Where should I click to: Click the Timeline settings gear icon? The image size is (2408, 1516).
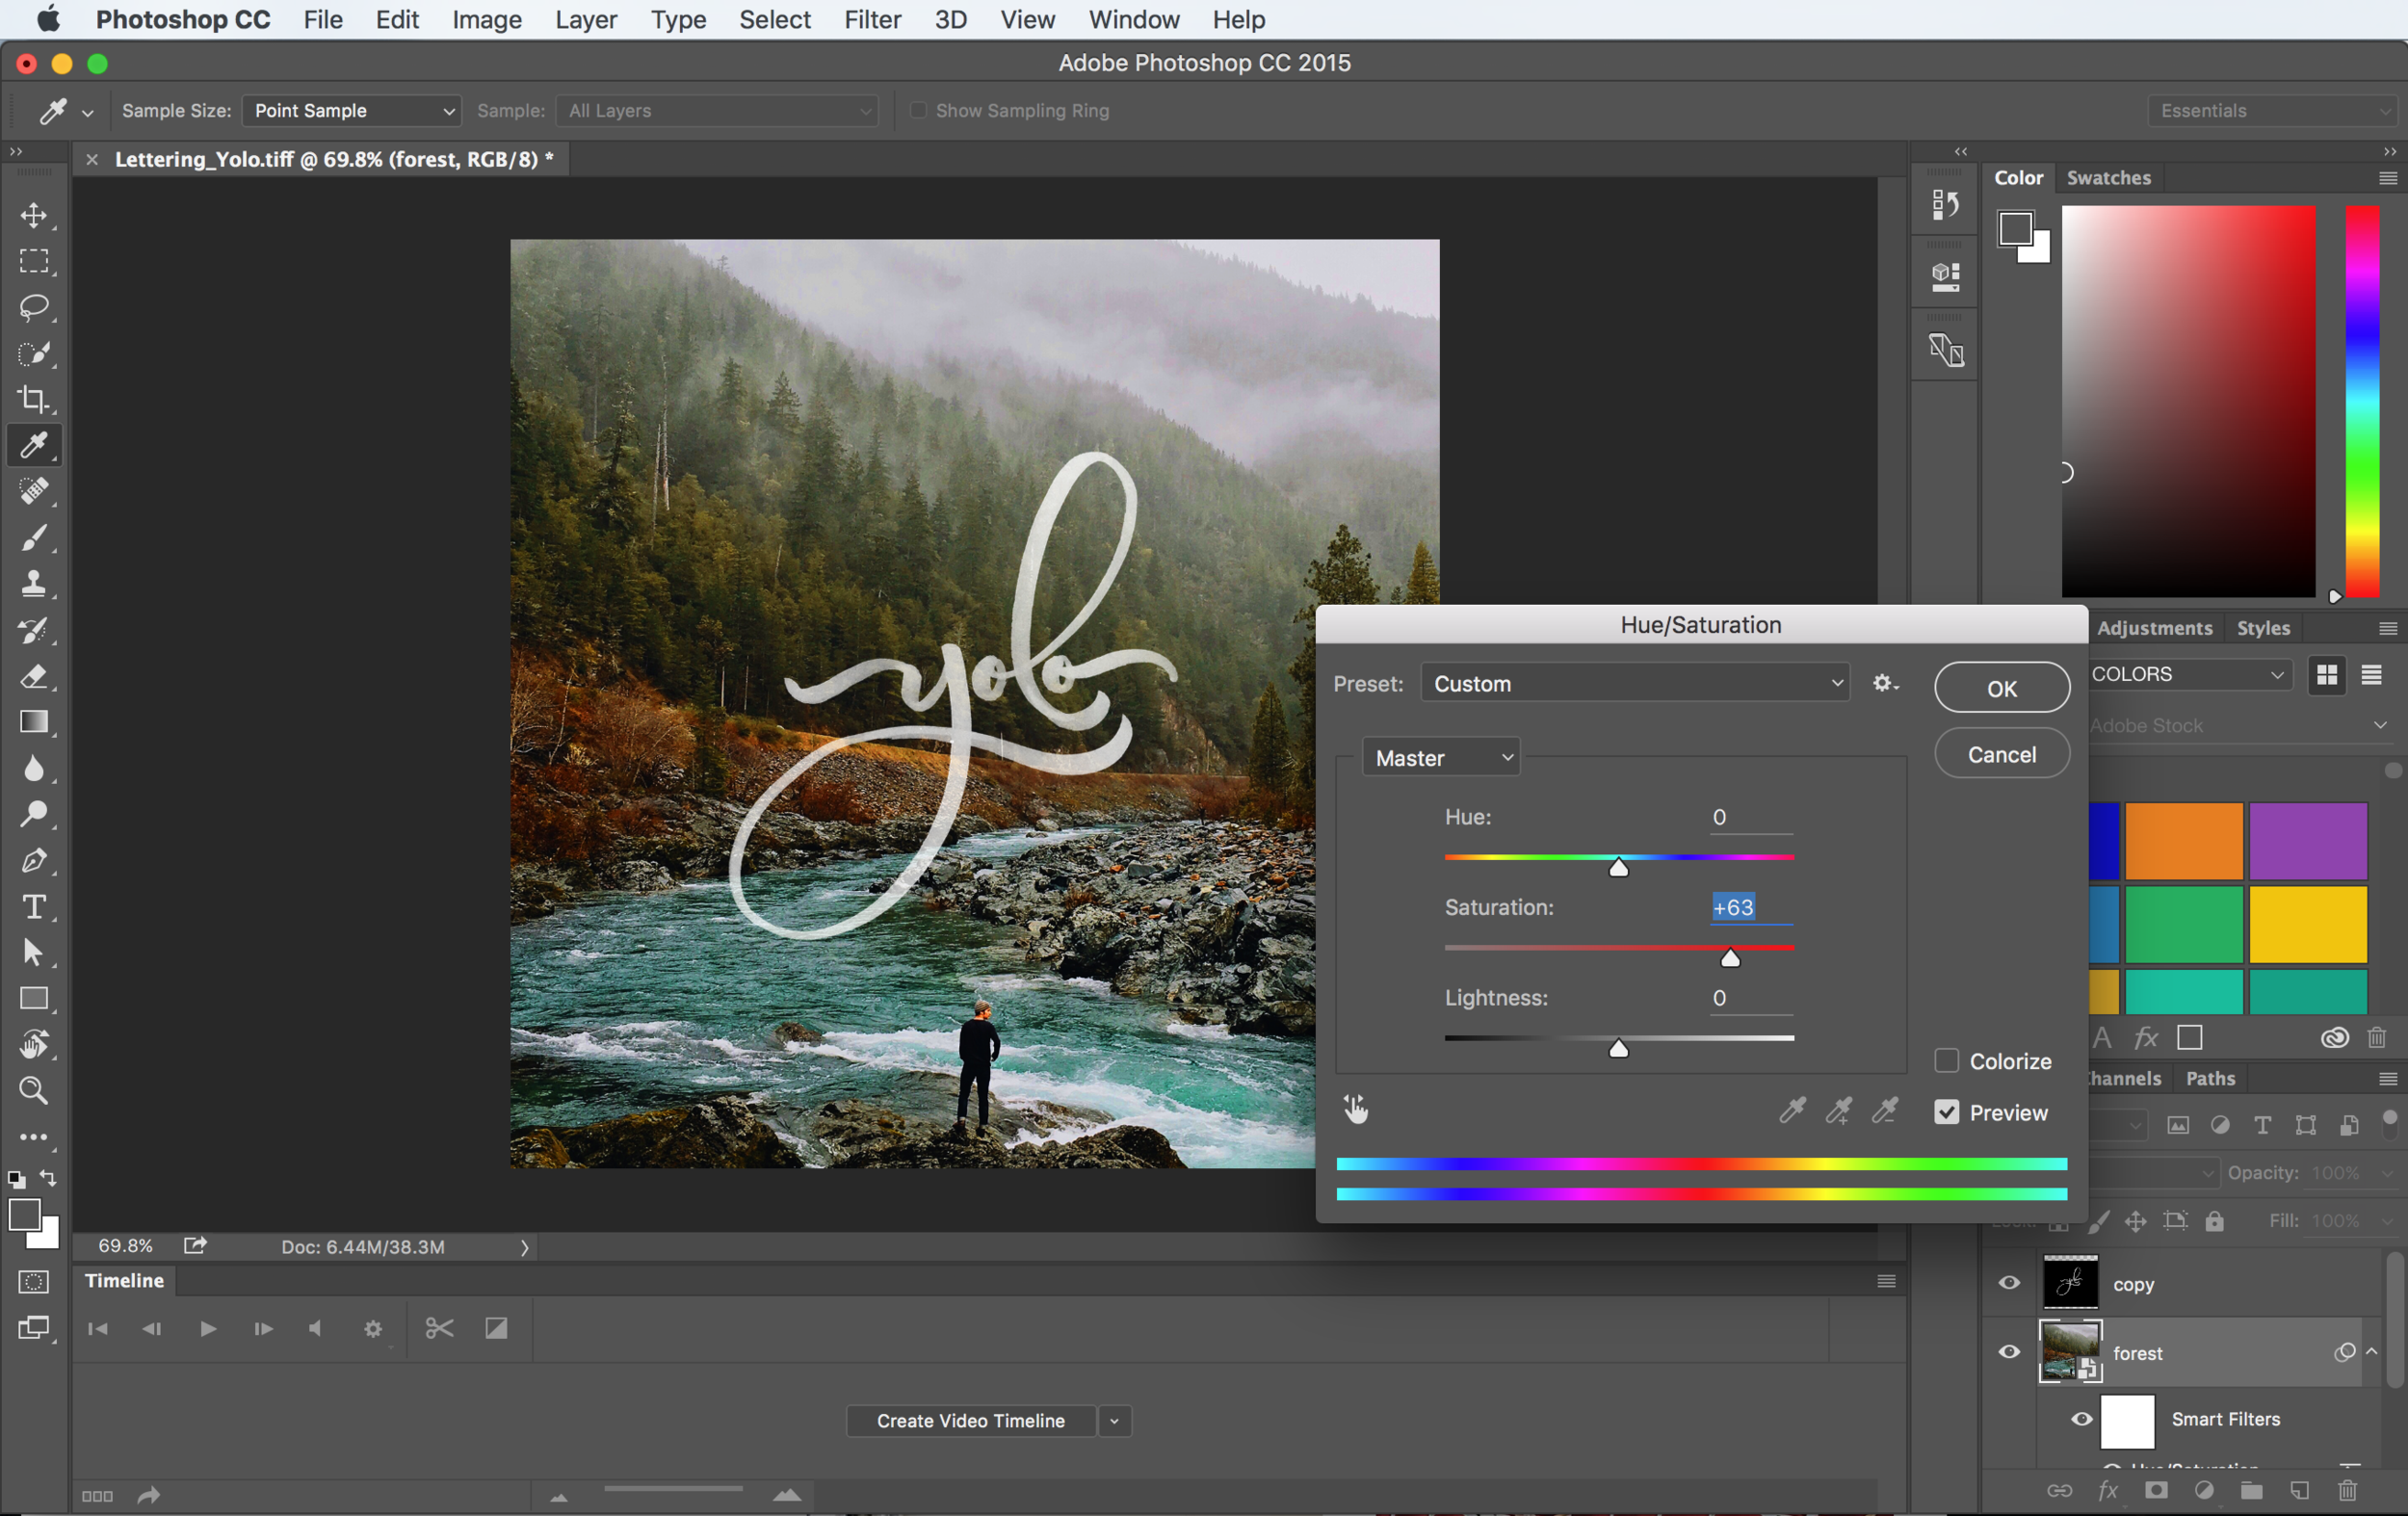coord(373,1329)
